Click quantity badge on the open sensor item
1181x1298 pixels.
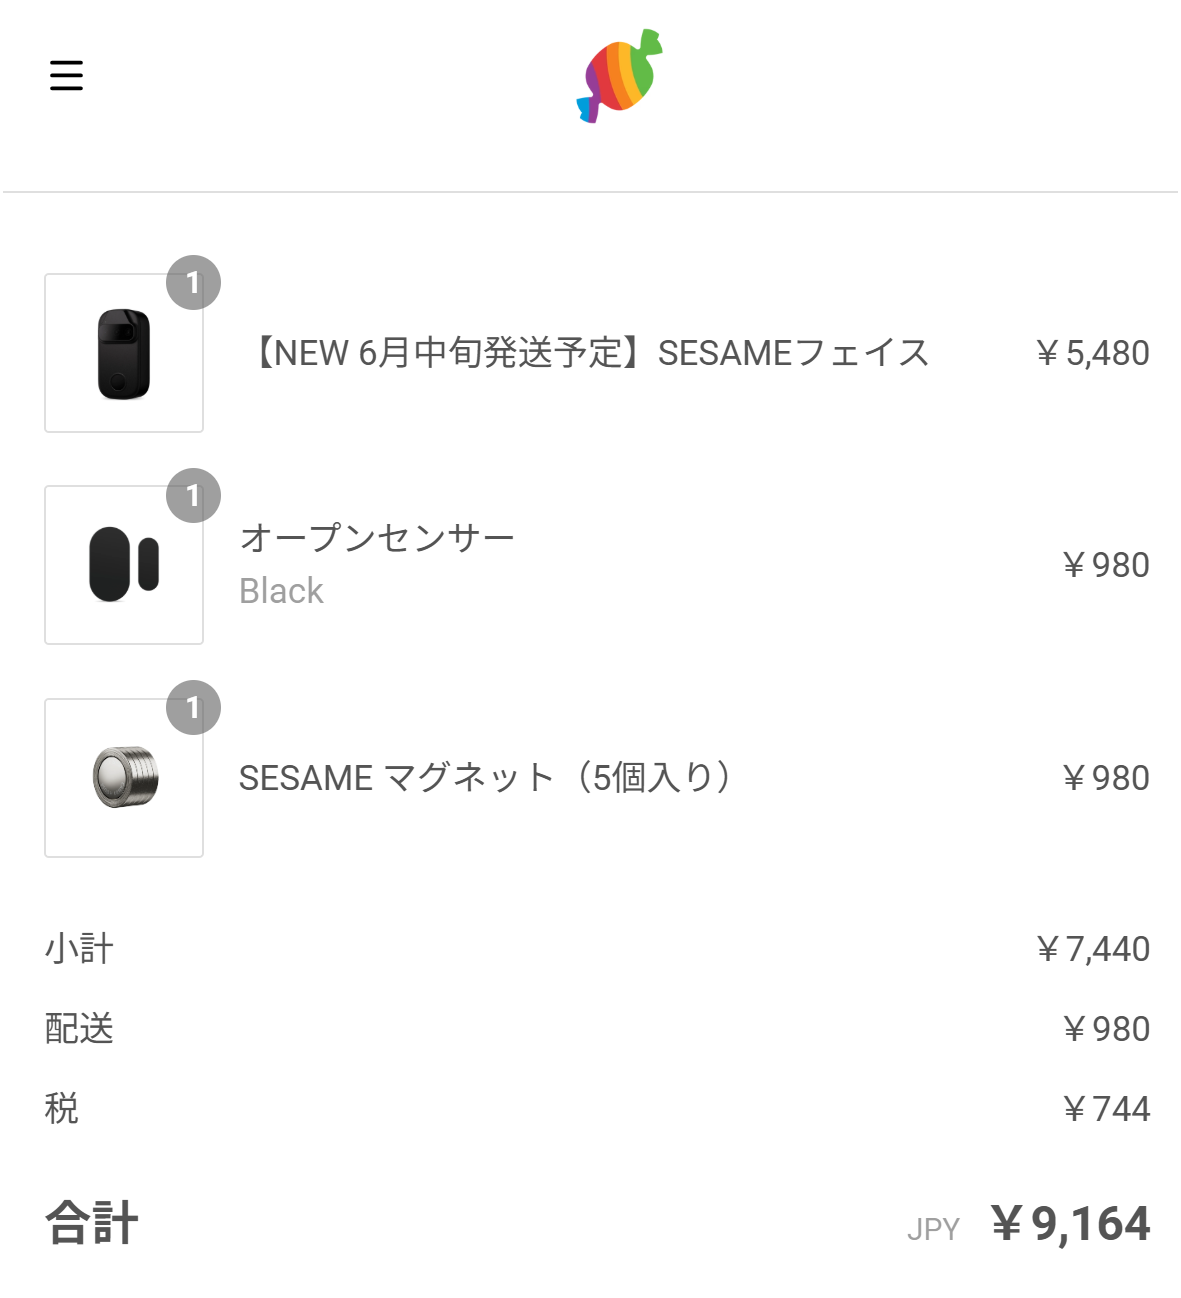(x=193, y=496)
